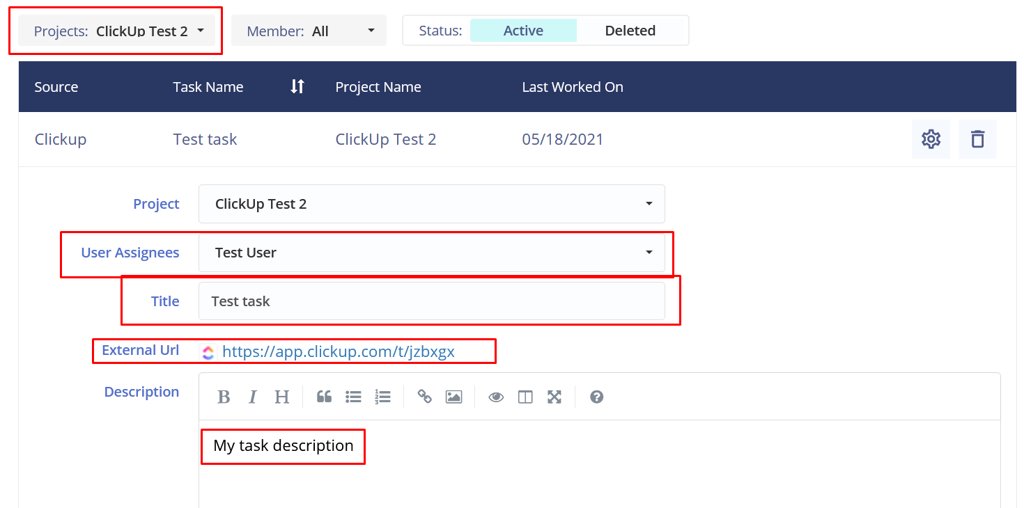Click the Bold formatting icon
Image resolution: width=1024 pixels, height=508 pixels.
(224, 397)
